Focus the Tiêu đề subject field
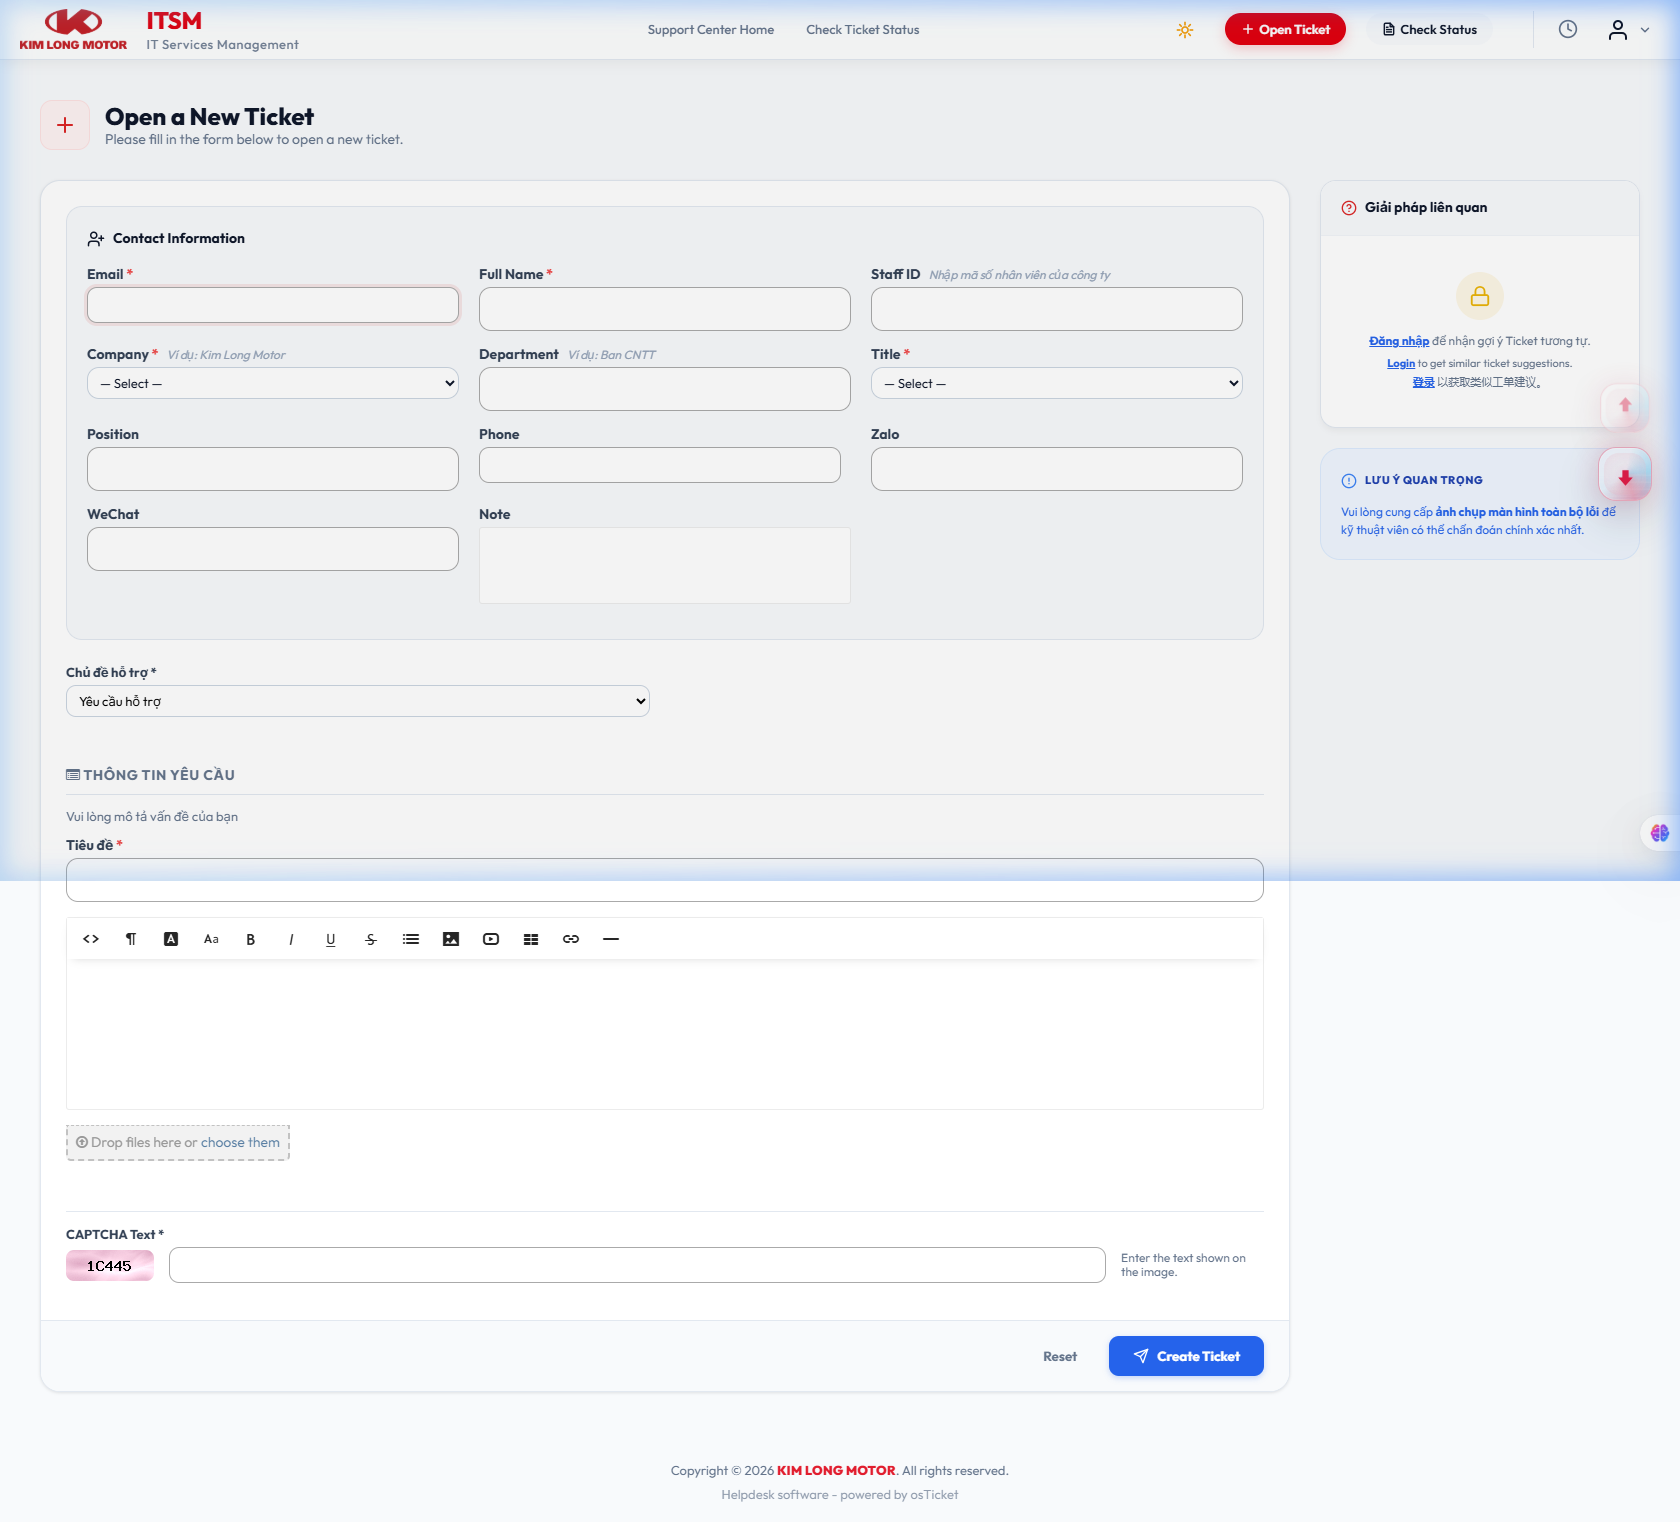This screenshot has height=1522, width=1680. [x=665, y=880]
